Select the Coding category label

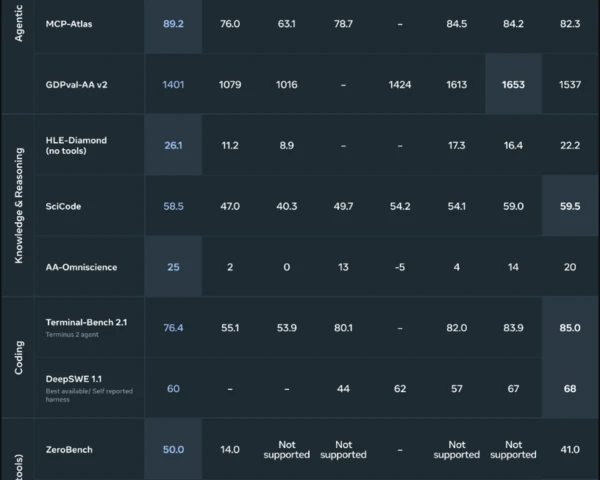[x=18, y=358]
